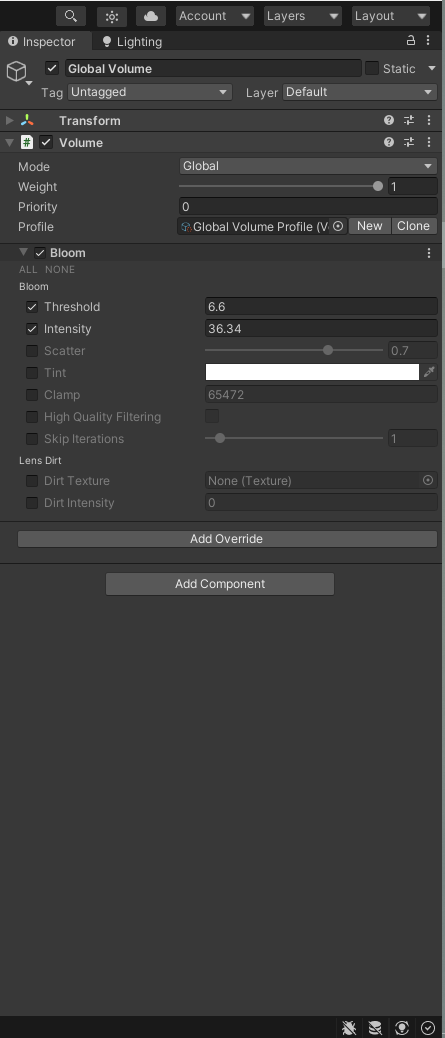Expand the Transform component foldout
Viewport: 445px width, 1038px height.
(9, 120)
